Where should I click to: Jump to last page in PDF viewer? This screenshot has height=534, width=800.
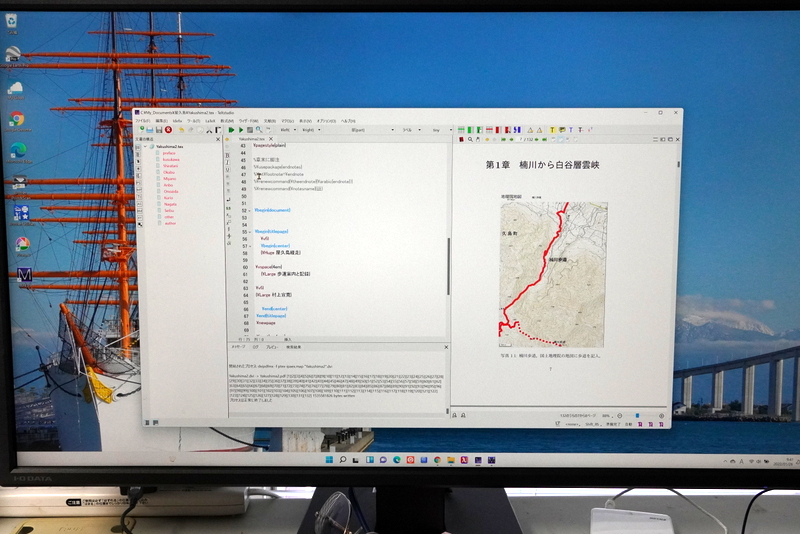click(x=544, y=139)
